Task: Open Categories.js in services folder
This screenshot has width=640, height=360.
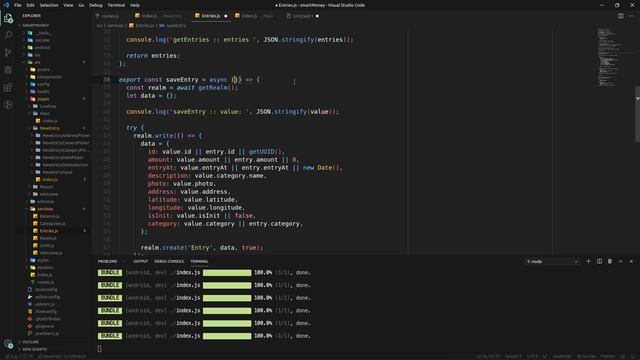Action: click(53, 224)
